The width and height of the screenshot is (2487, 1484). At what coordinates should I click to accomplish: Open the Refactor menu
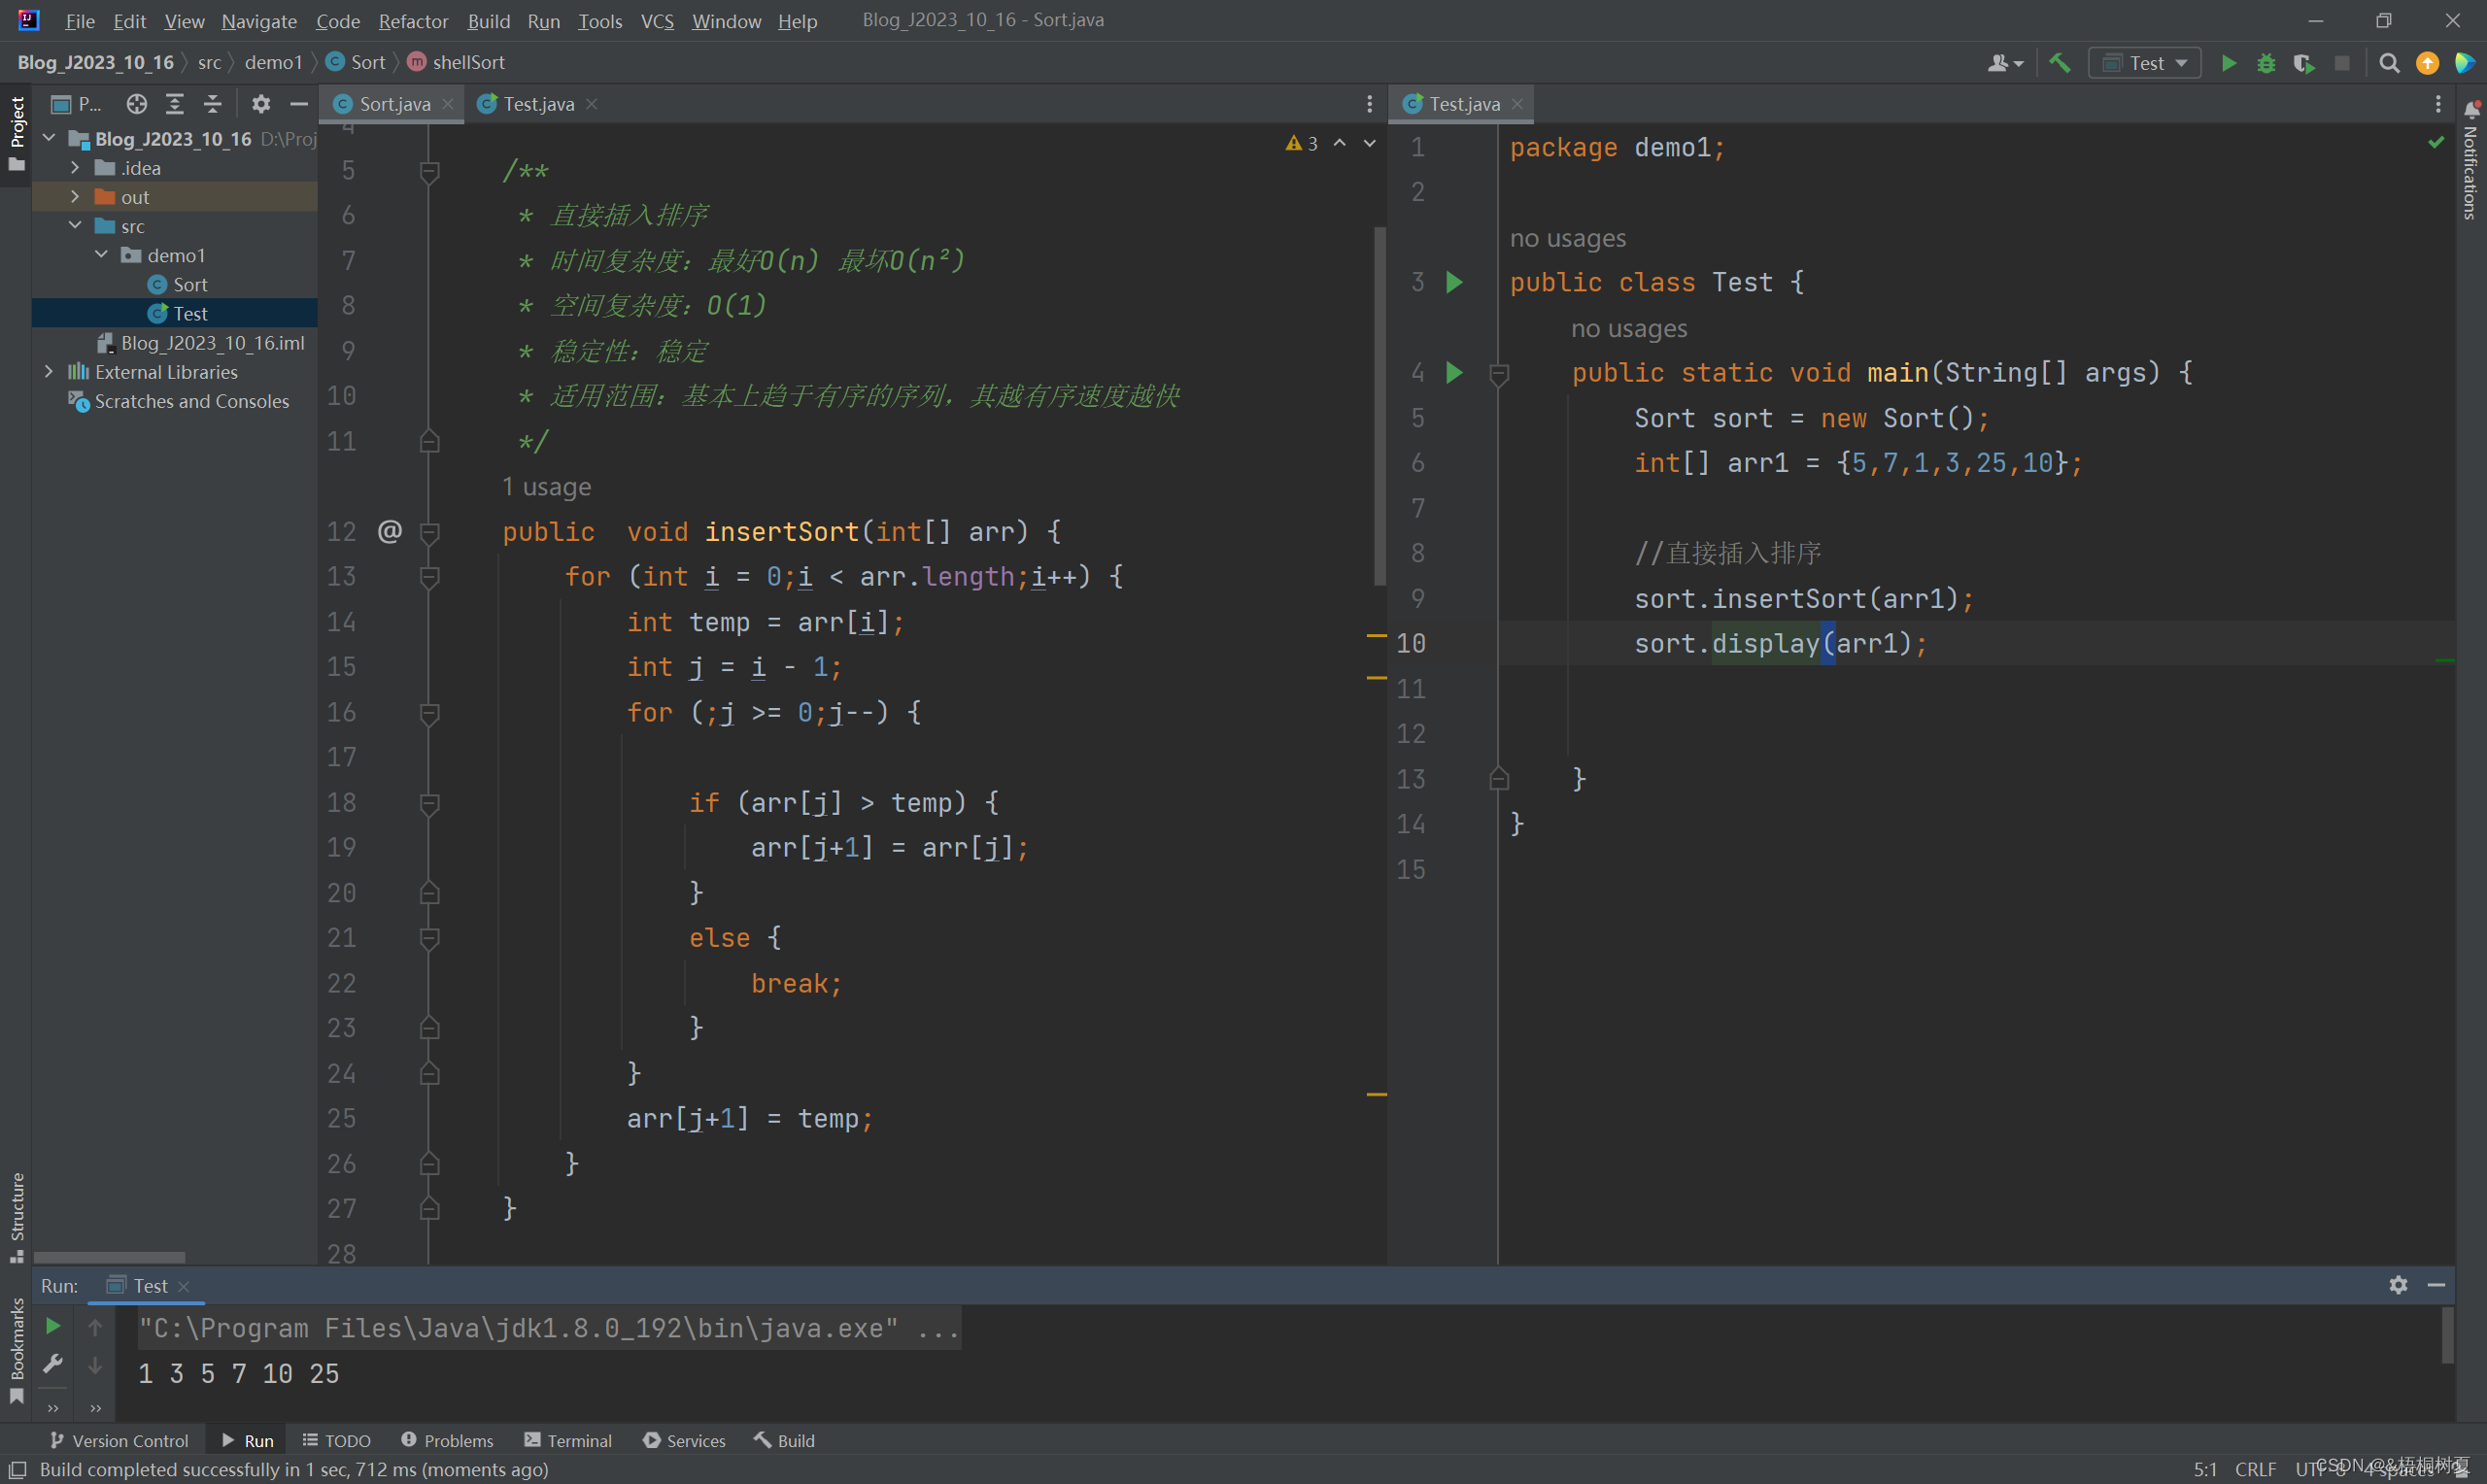413,21
